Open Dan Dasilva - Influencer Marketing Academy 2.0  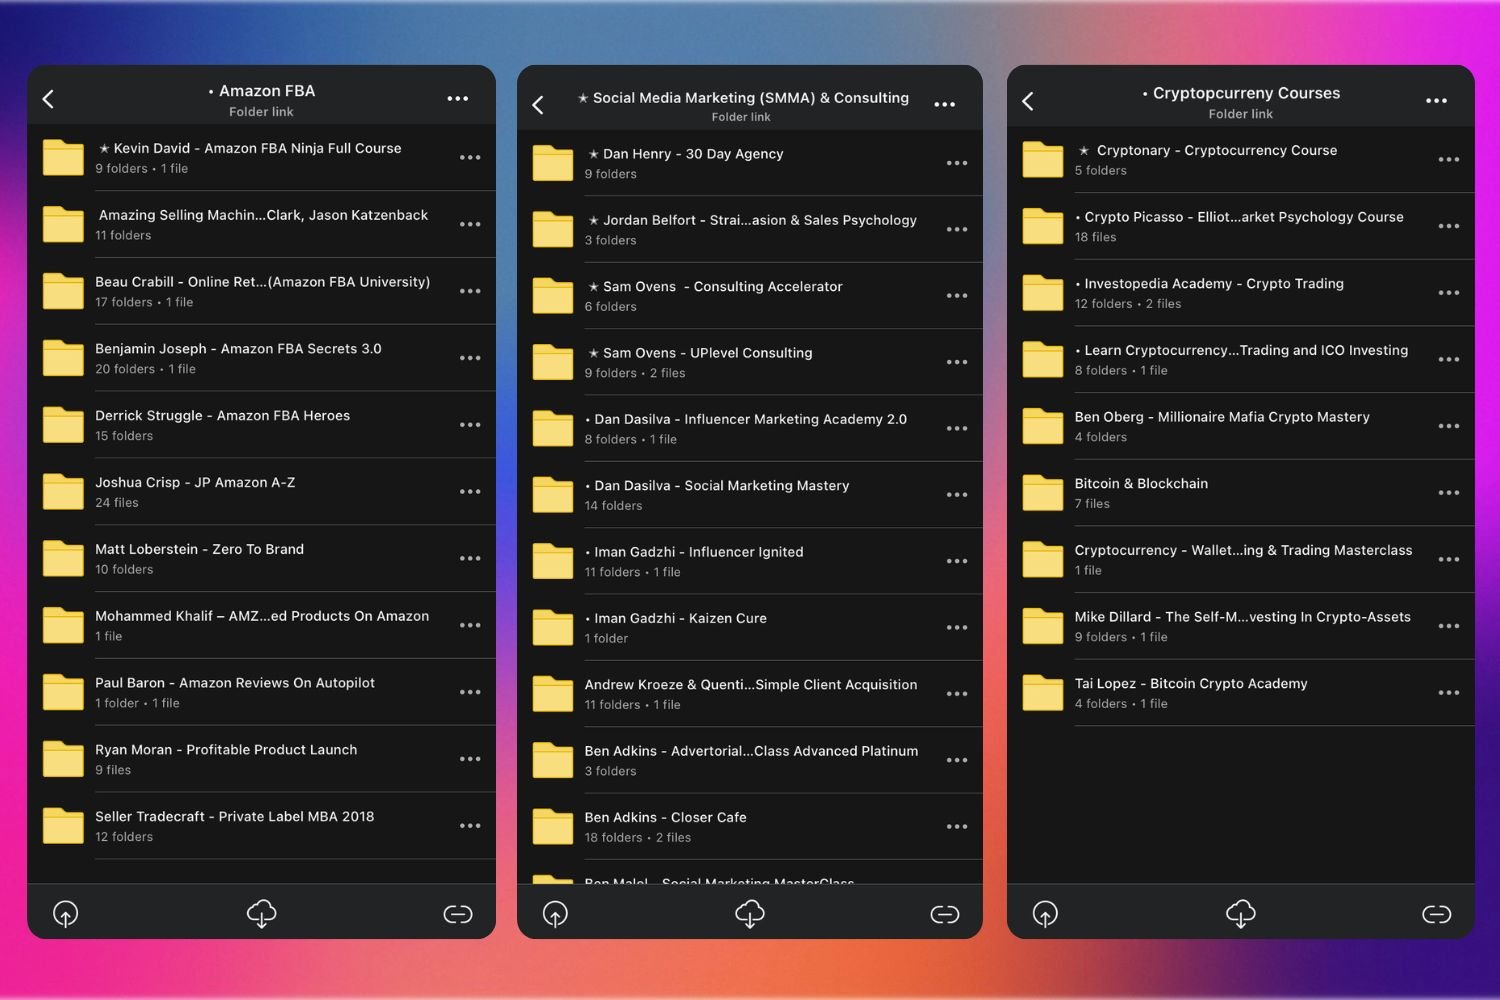click(x=750, y=429)
